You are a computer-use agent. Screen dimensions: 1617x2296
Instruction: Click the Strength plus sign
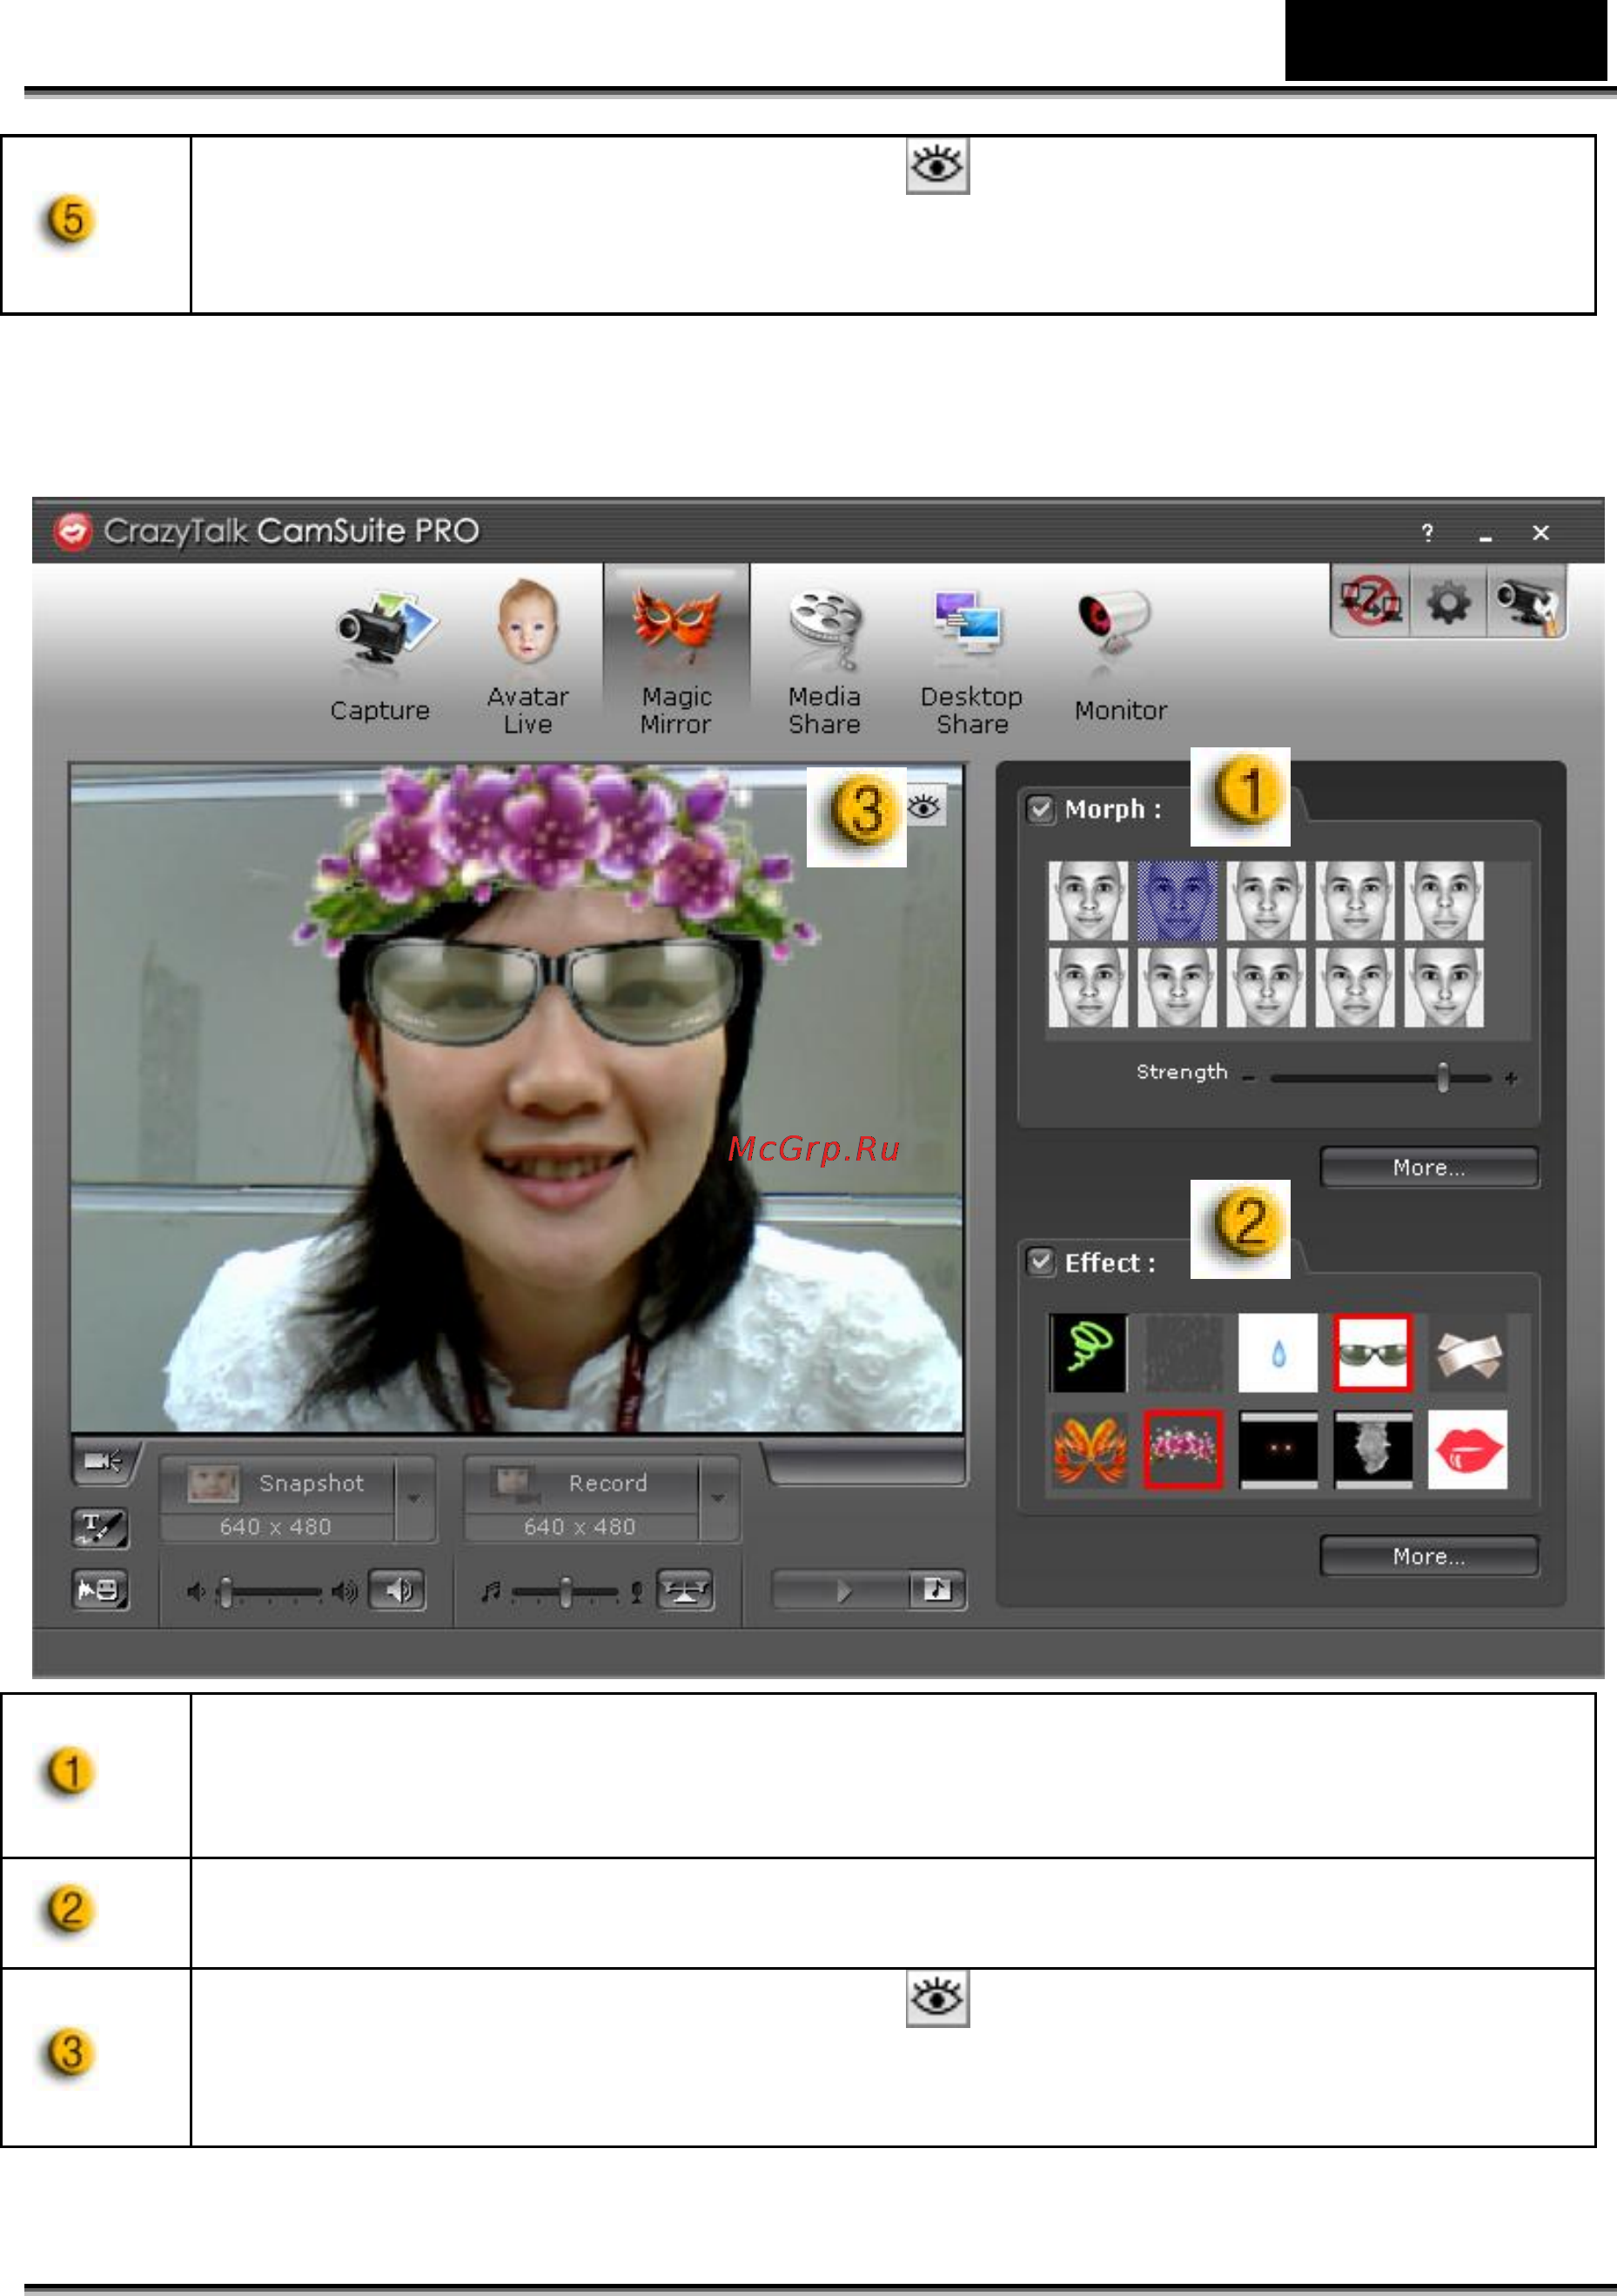coord(1510,1078)
